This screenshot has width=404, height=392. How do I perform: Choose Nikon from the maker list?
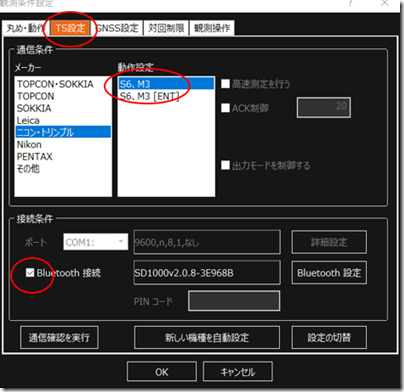pyautogui.click(x=63, y=144)
